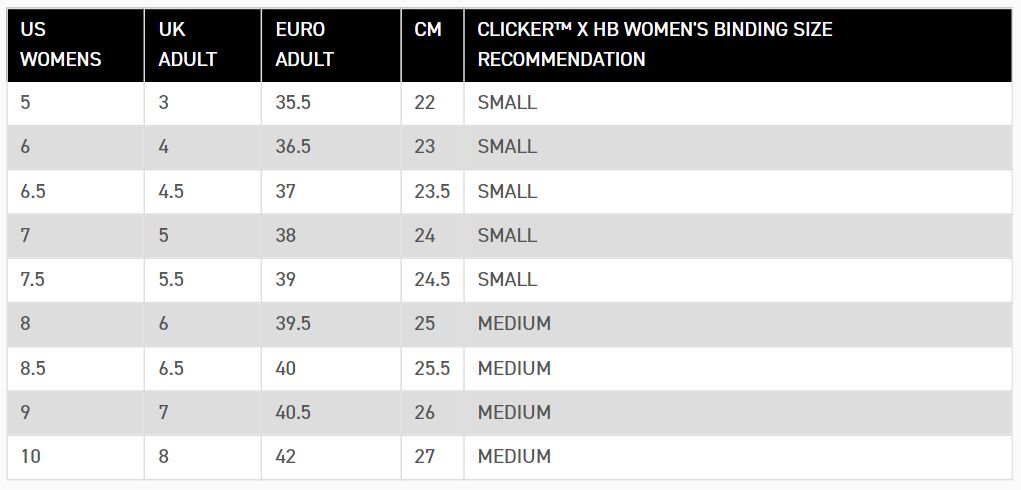Select the 23.5 cm cell
1021x490 pixels.
coord(432,191)
